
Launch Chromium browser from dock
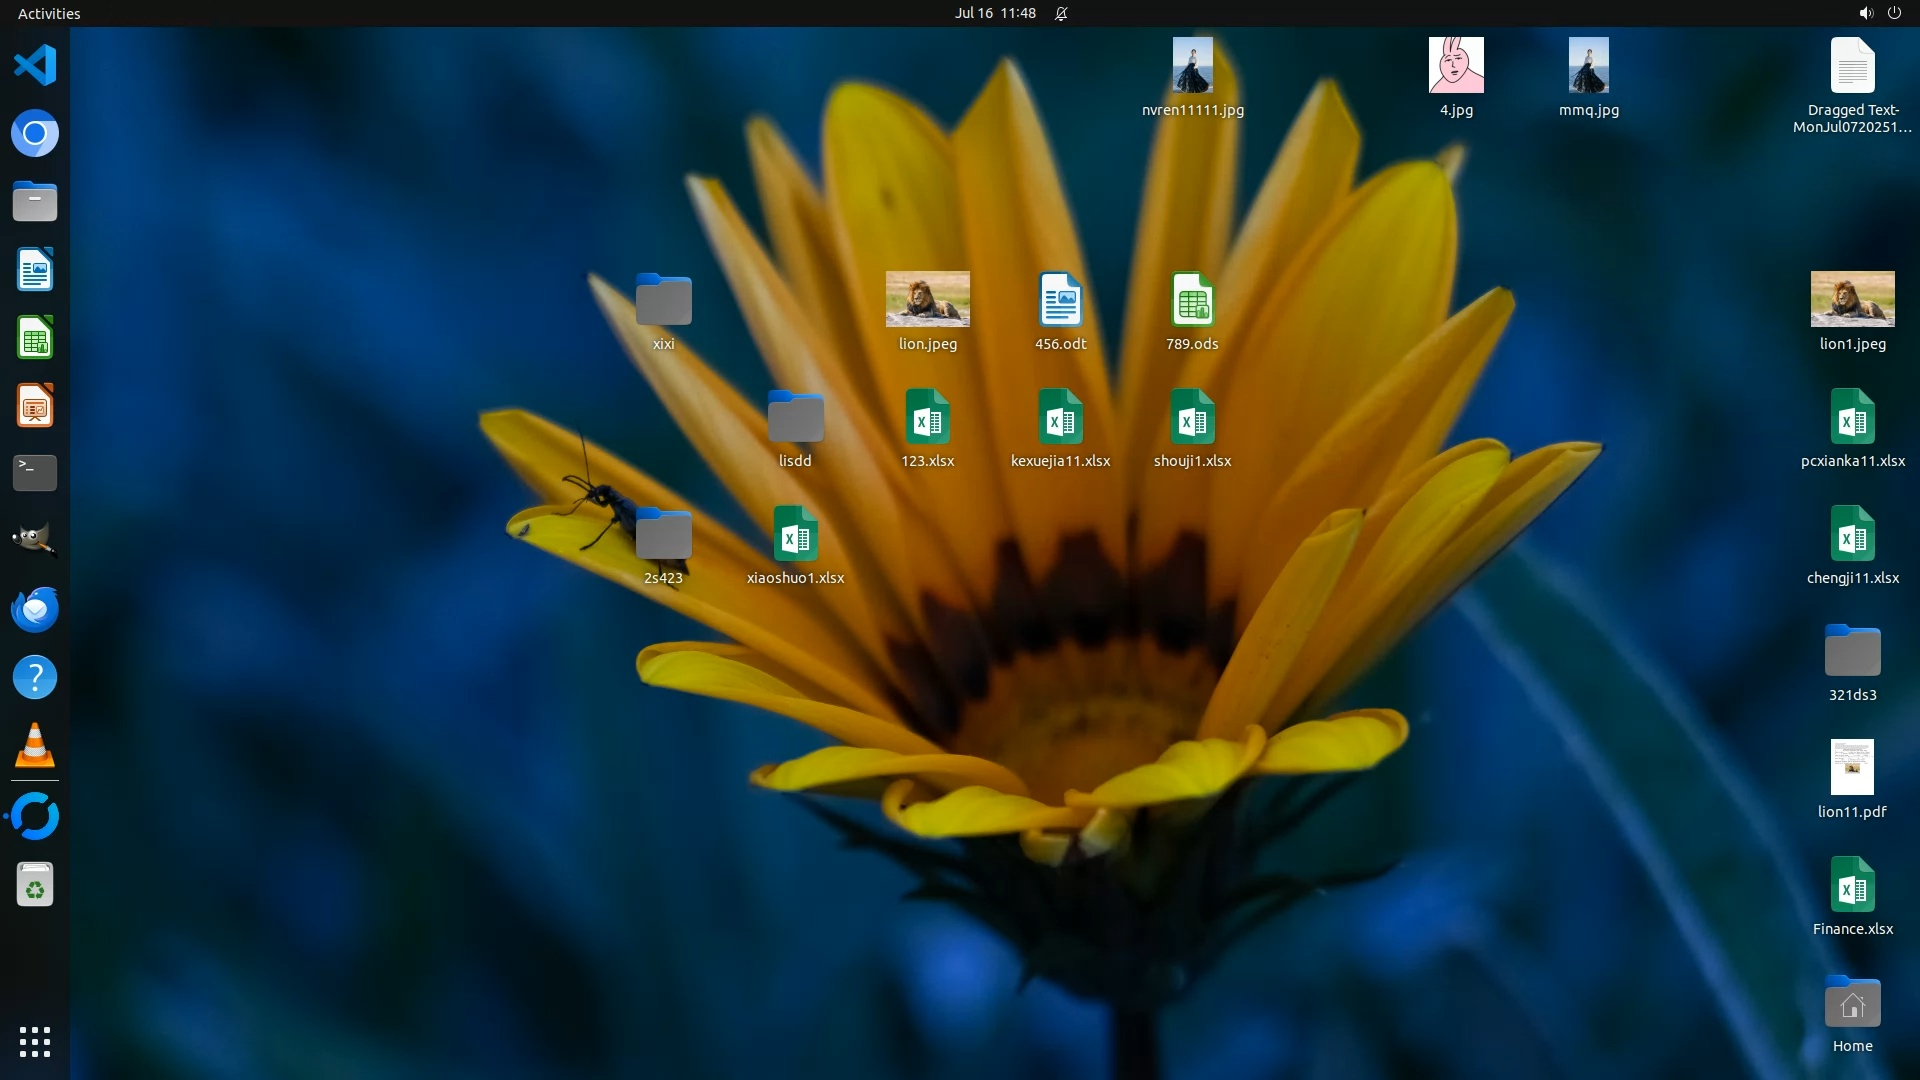(x=35, y=134)
